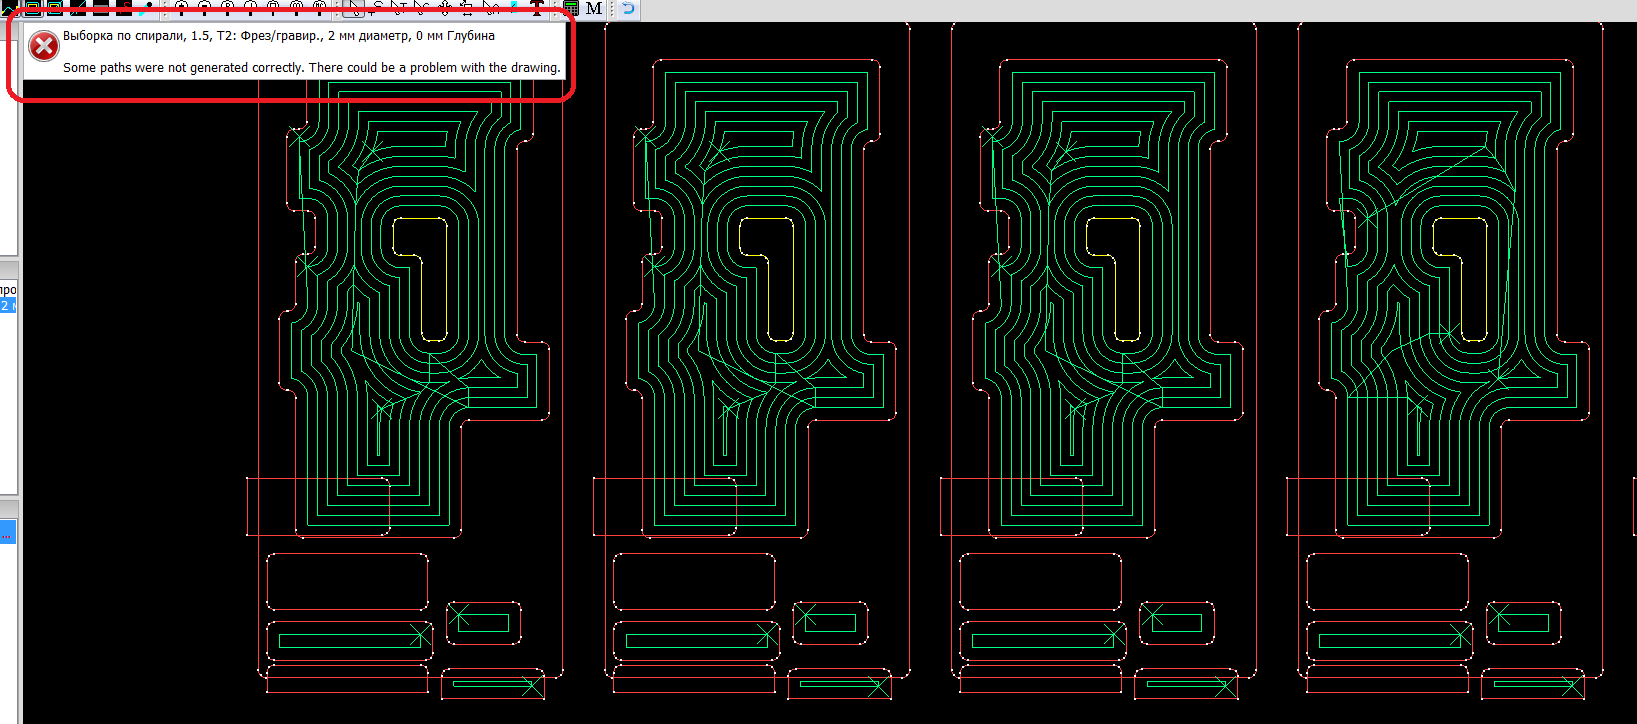The image size is (1637, 724).
Task: Select the arrow pointer selection tool
Action: [x=353, y=8]
